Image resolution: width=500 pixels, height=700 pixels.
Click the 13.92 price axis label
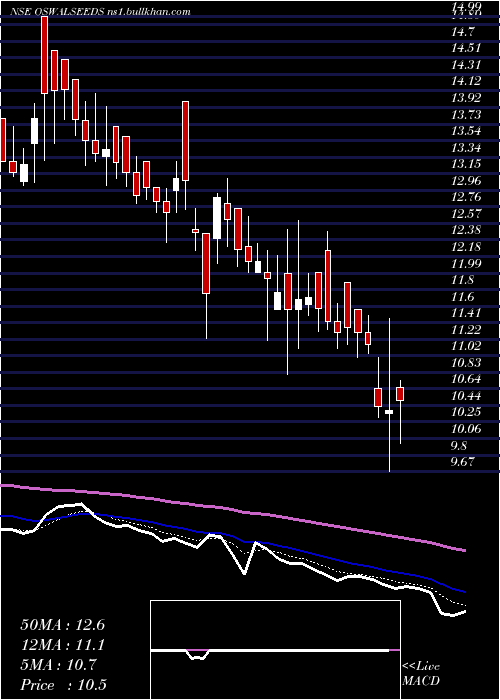click(465, 98)
